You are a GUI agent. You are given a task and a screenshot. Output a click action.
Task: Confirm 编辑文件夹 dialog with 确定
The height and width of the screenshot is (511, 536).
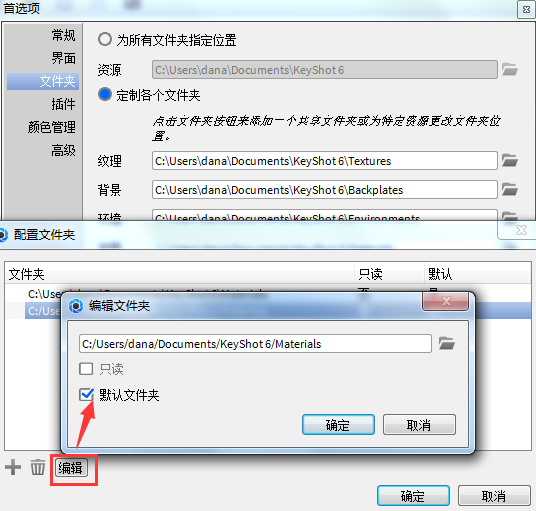[x=338, y=425]
